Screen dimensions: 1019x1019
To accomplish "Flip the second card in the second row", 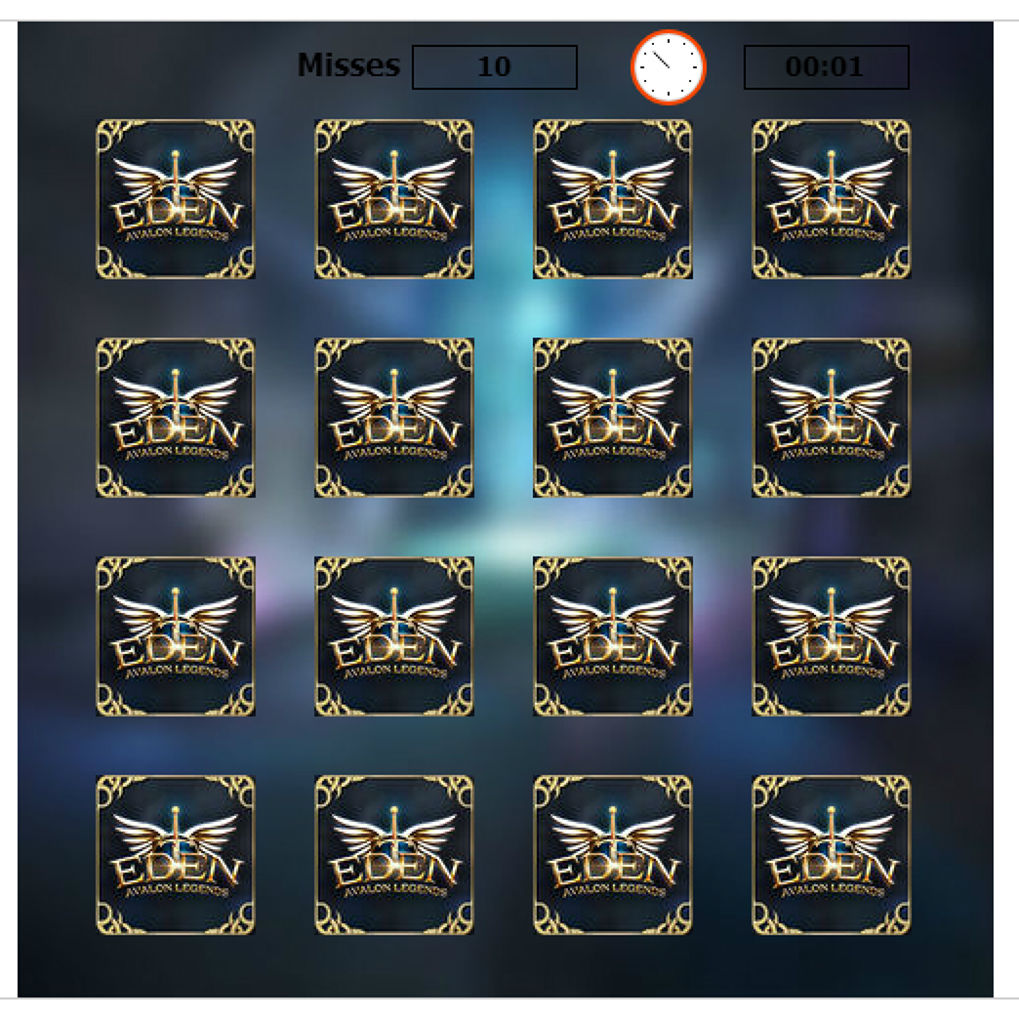I will [394, 417].
